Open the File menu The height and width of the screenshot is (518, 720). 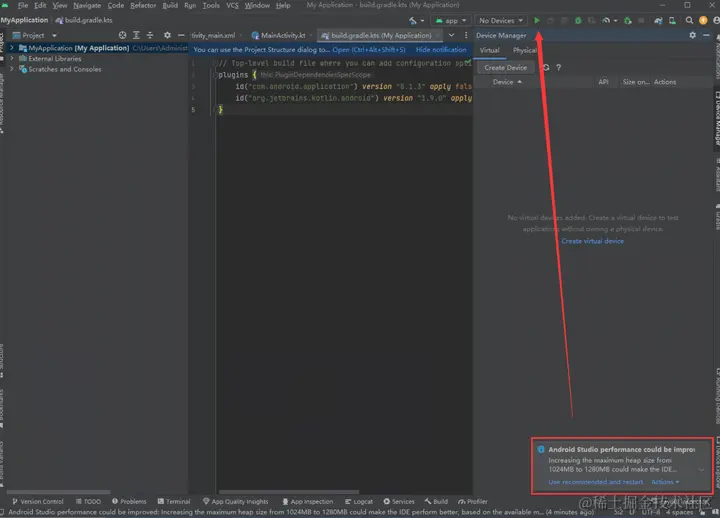[23, 6]
